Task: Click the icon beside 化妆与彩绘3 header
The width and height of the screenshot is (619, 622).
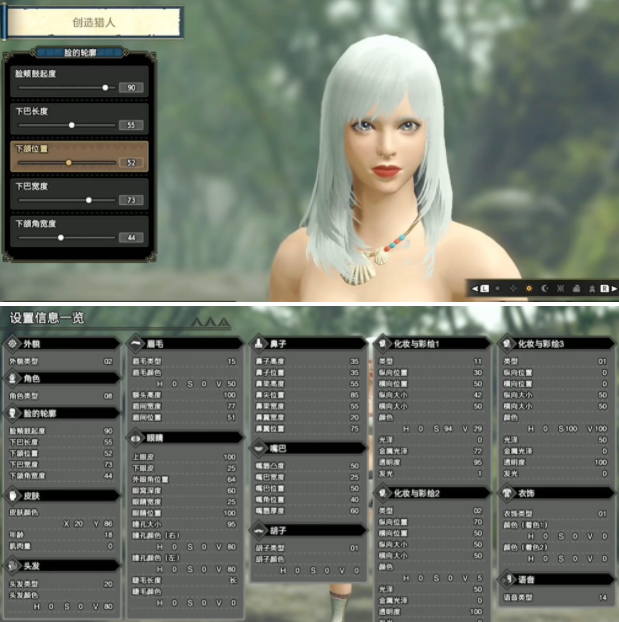Action: [x=507, y=344]
